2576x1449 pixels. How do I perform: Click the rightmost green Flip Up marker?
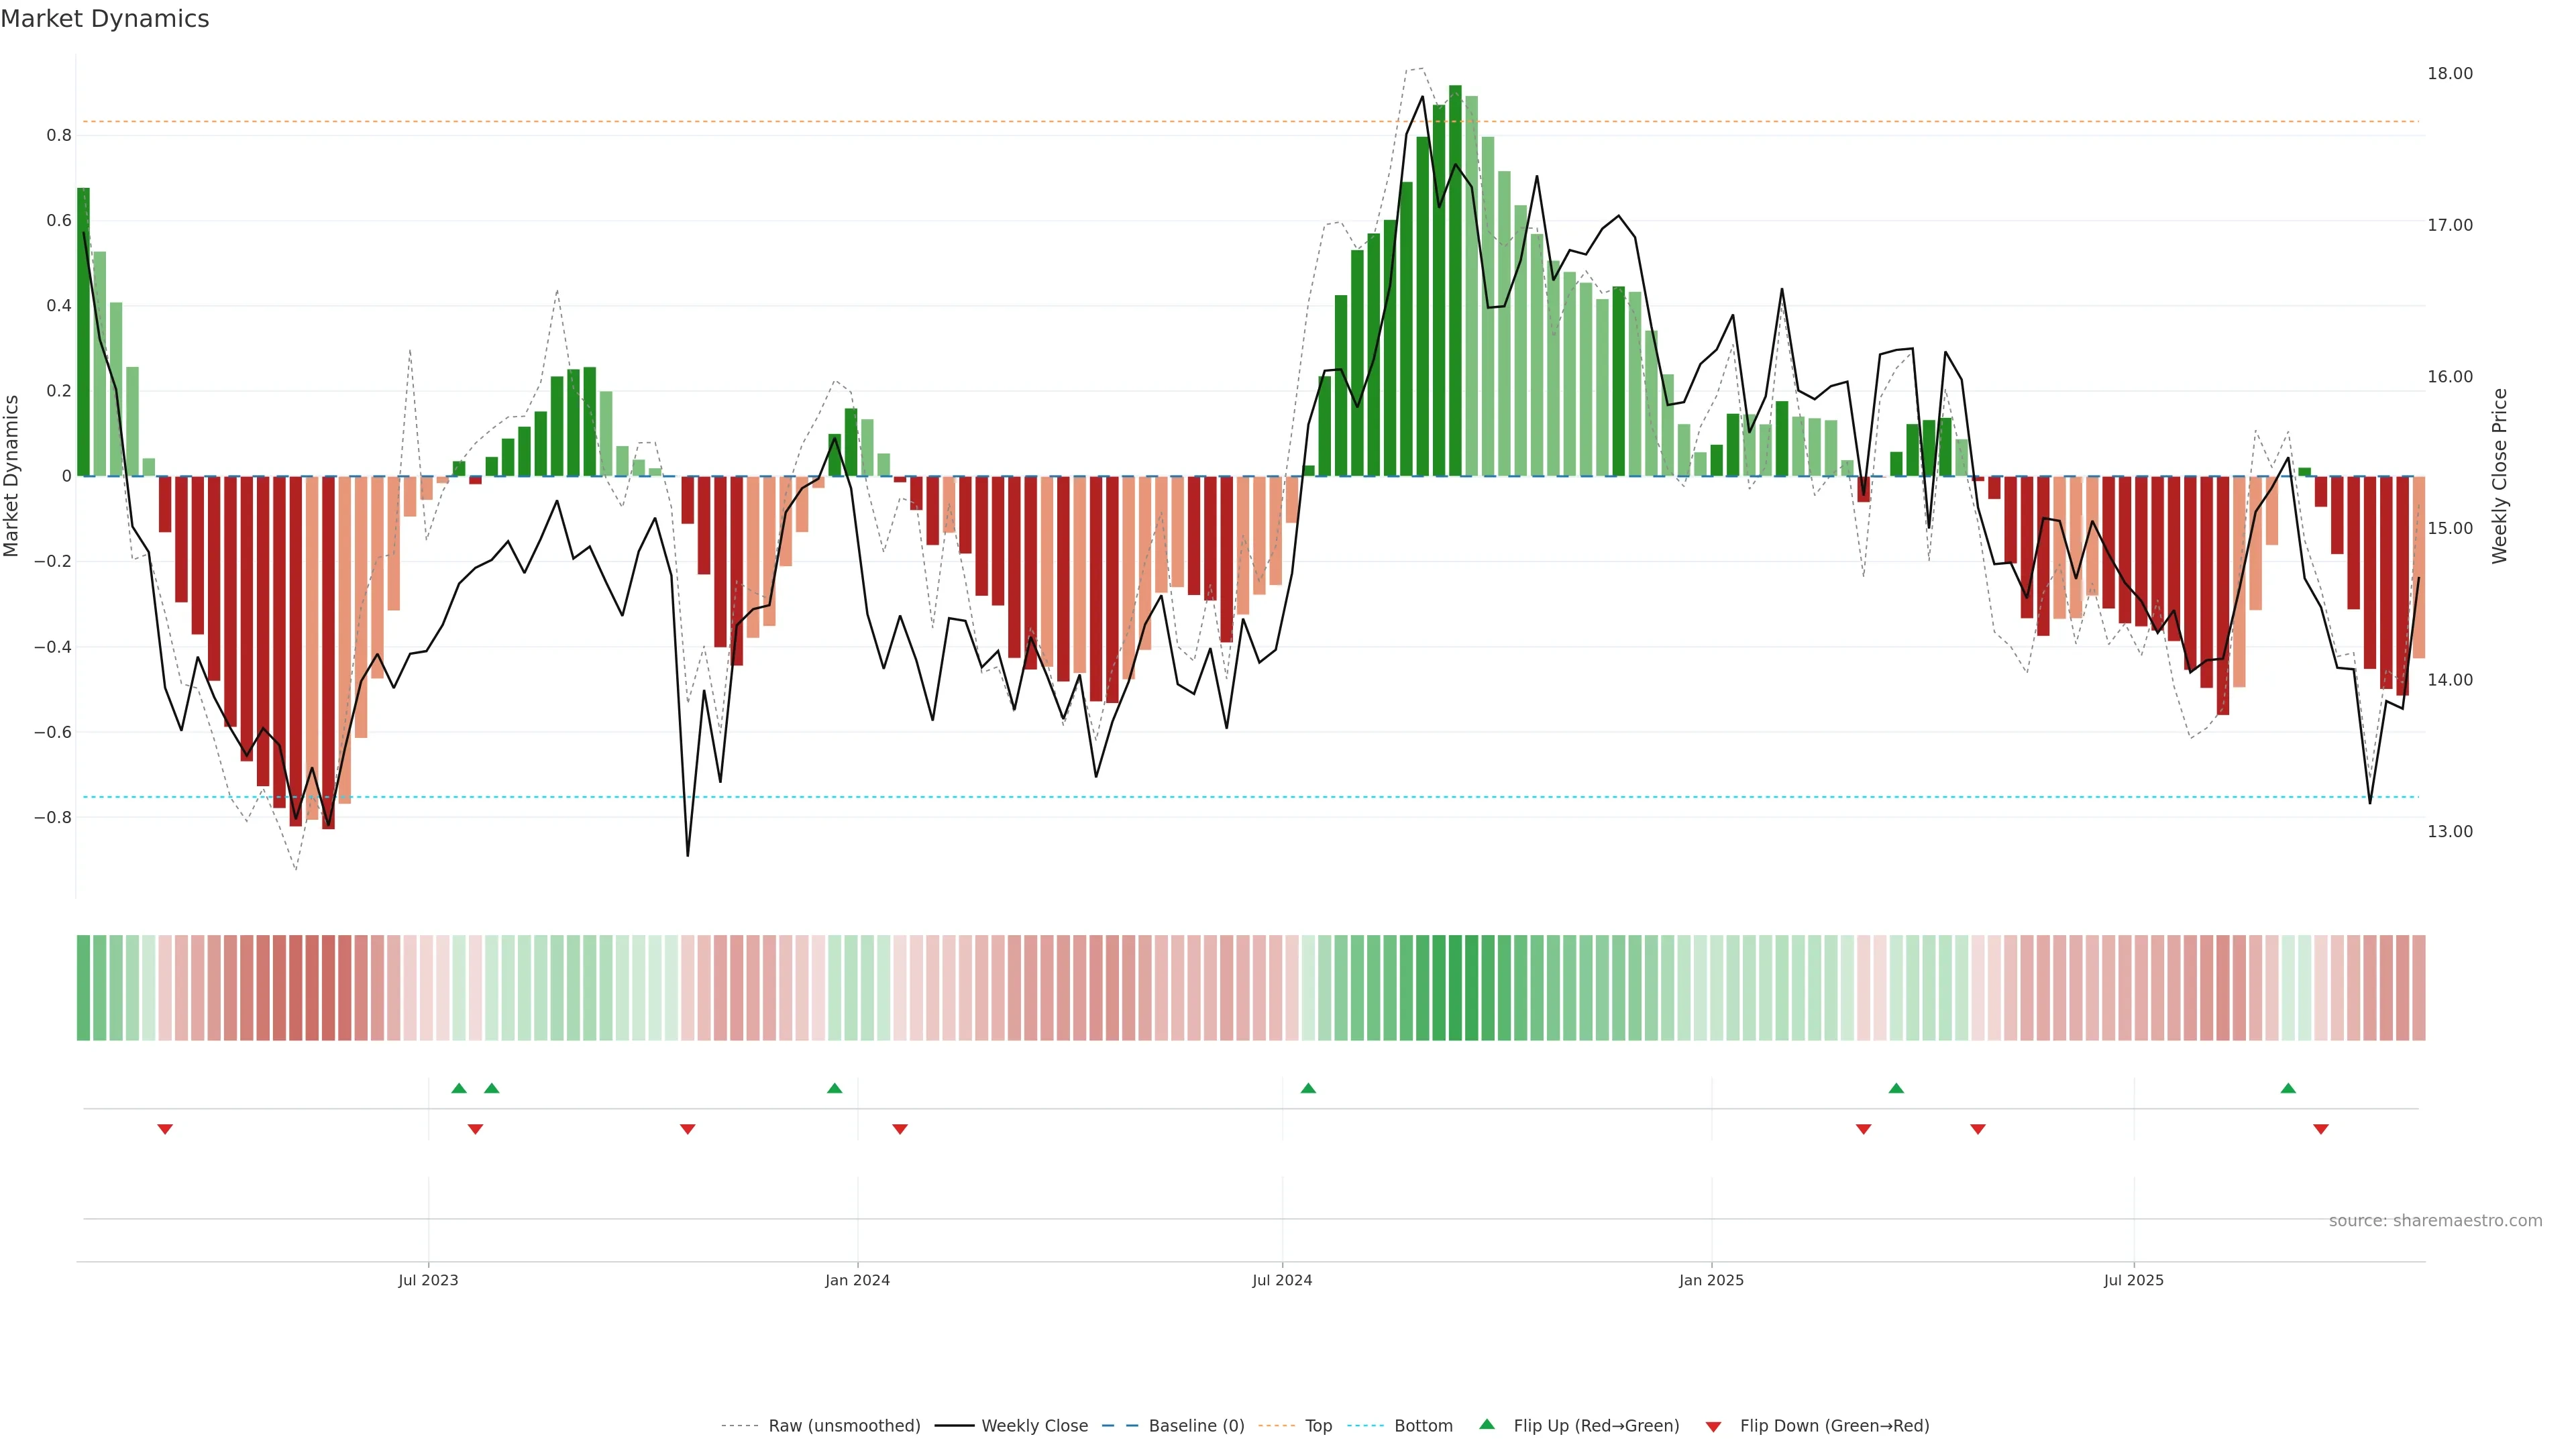point(2288,1088)
